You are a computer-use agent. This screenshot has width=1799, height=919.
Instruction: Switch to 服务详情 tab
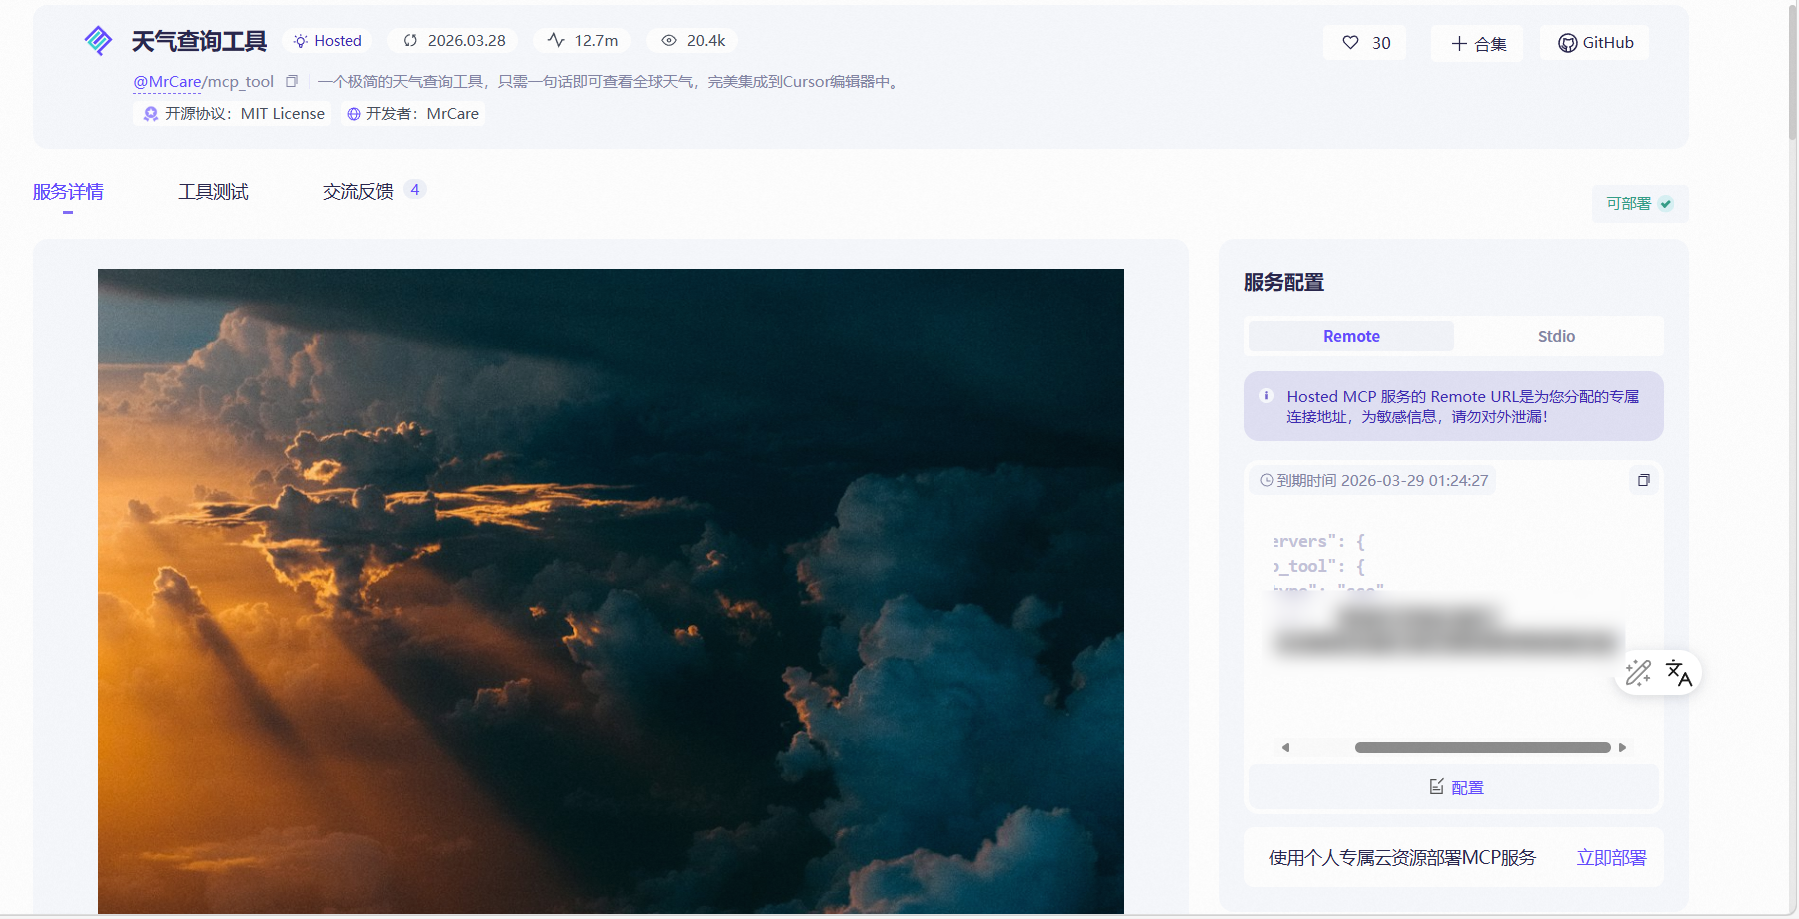[x=68, y=191]
